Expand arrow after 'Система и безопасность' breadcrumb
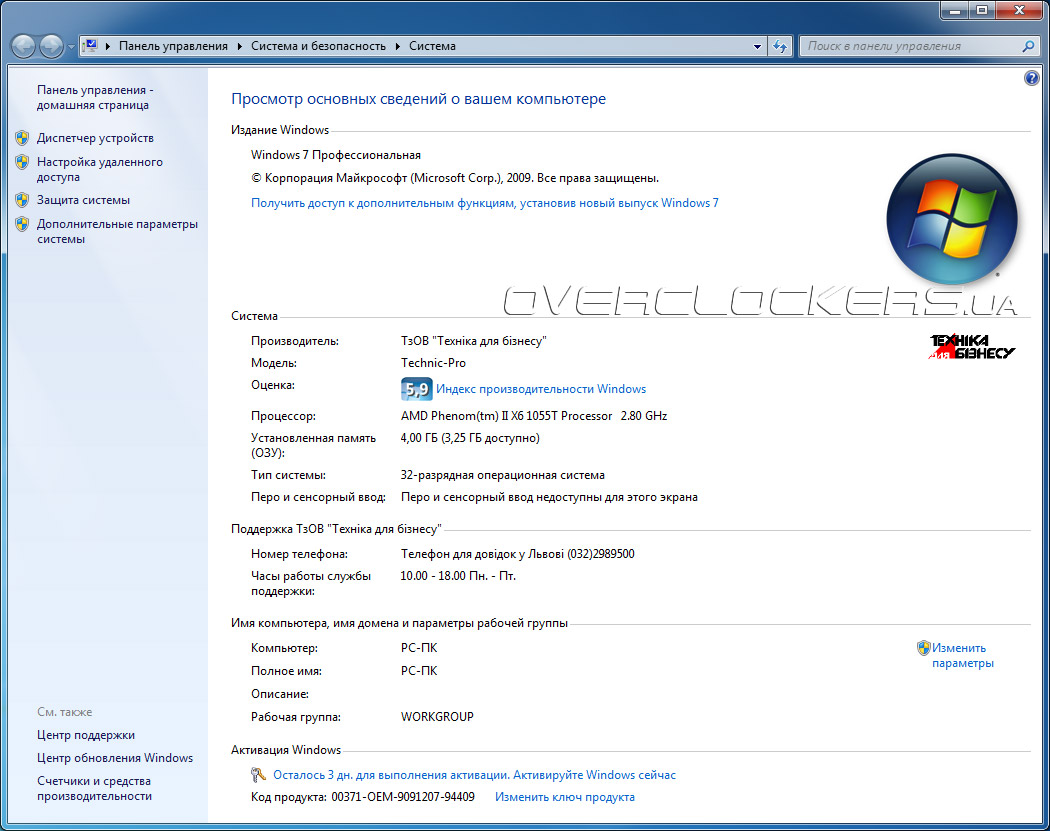 click(x=397, y=46)
